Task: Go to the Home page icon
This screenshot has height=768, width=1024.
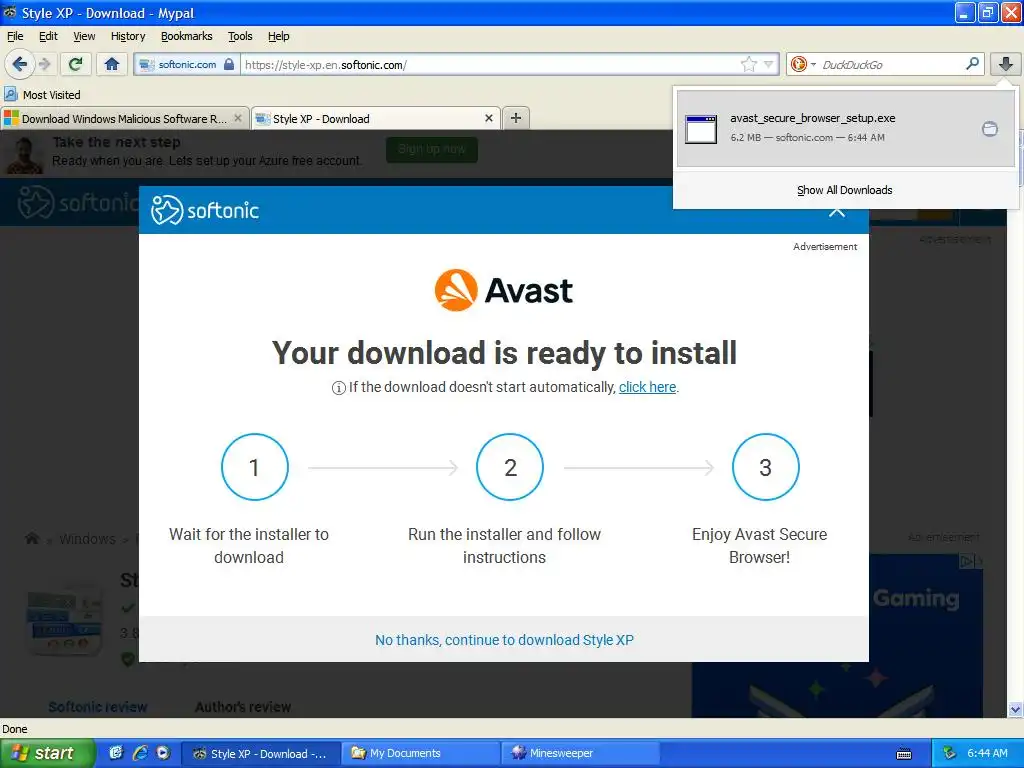Action: pos(112,64)
